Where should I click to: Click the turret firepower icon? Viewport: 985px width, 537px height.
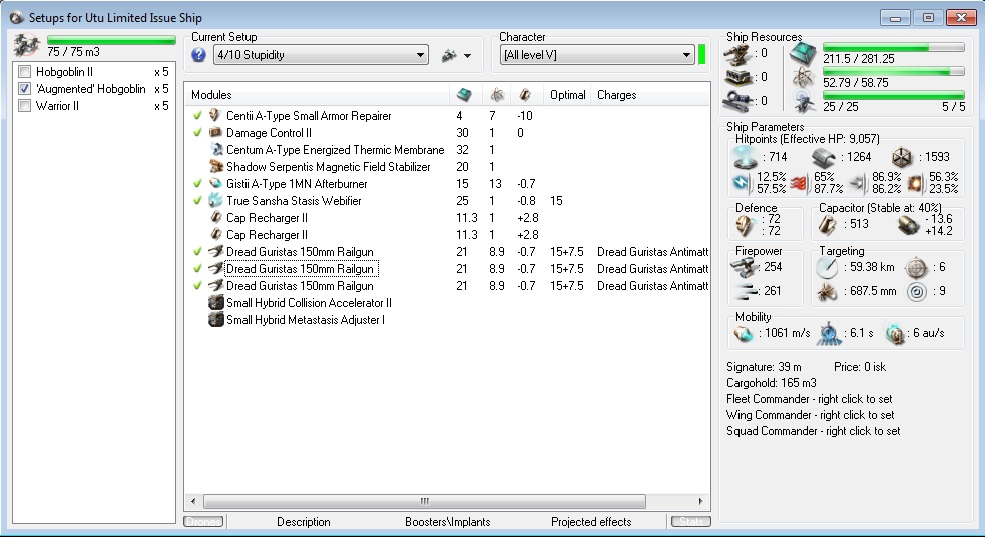(745, 268)
